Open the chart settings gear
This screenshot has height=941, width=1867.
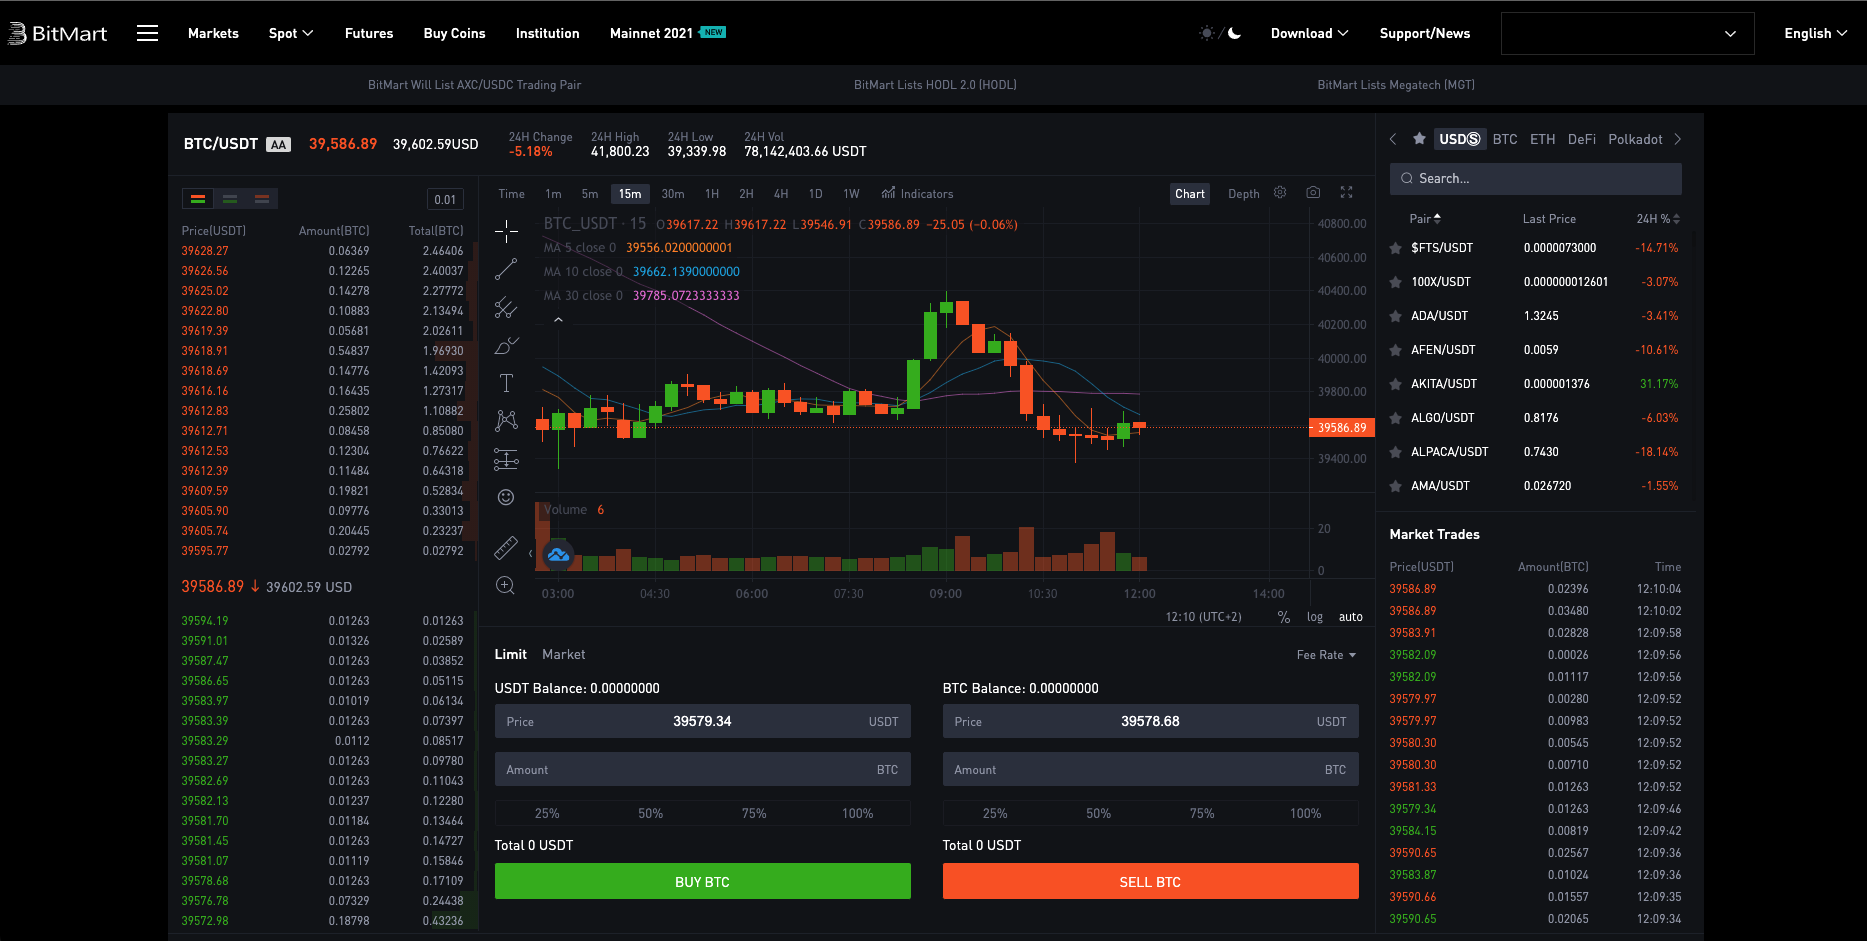[1280, 192]
